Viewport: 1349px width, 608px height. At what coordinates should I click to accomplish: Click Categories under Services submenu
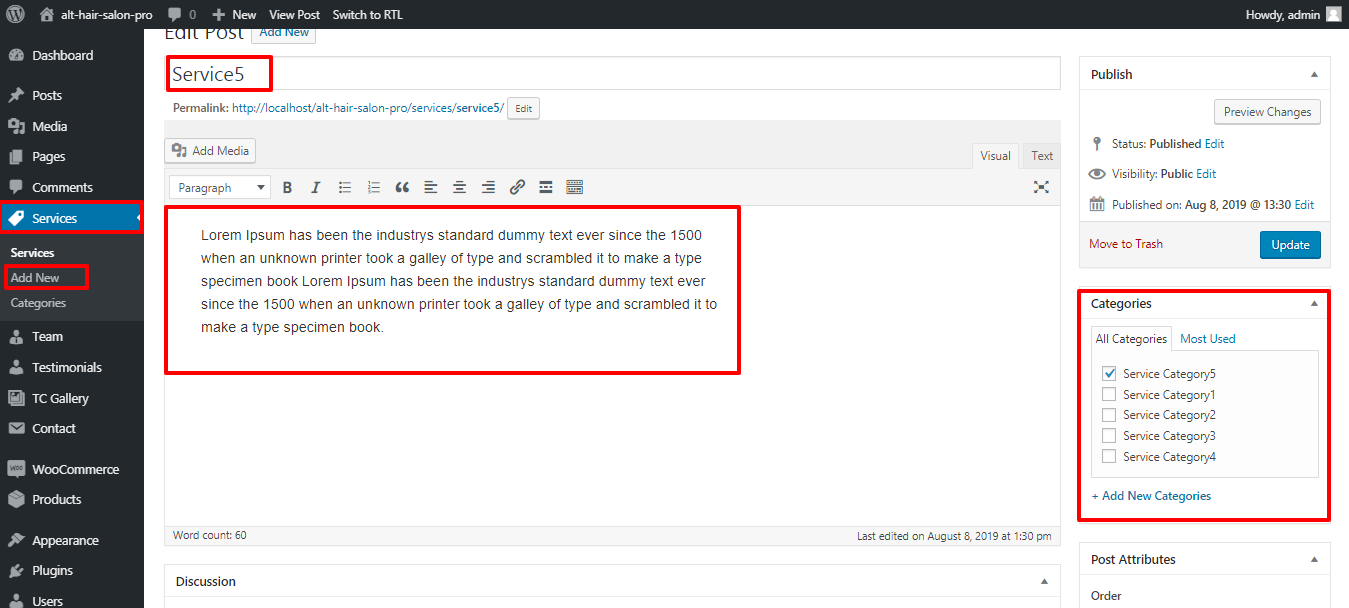tap(38, 302)
